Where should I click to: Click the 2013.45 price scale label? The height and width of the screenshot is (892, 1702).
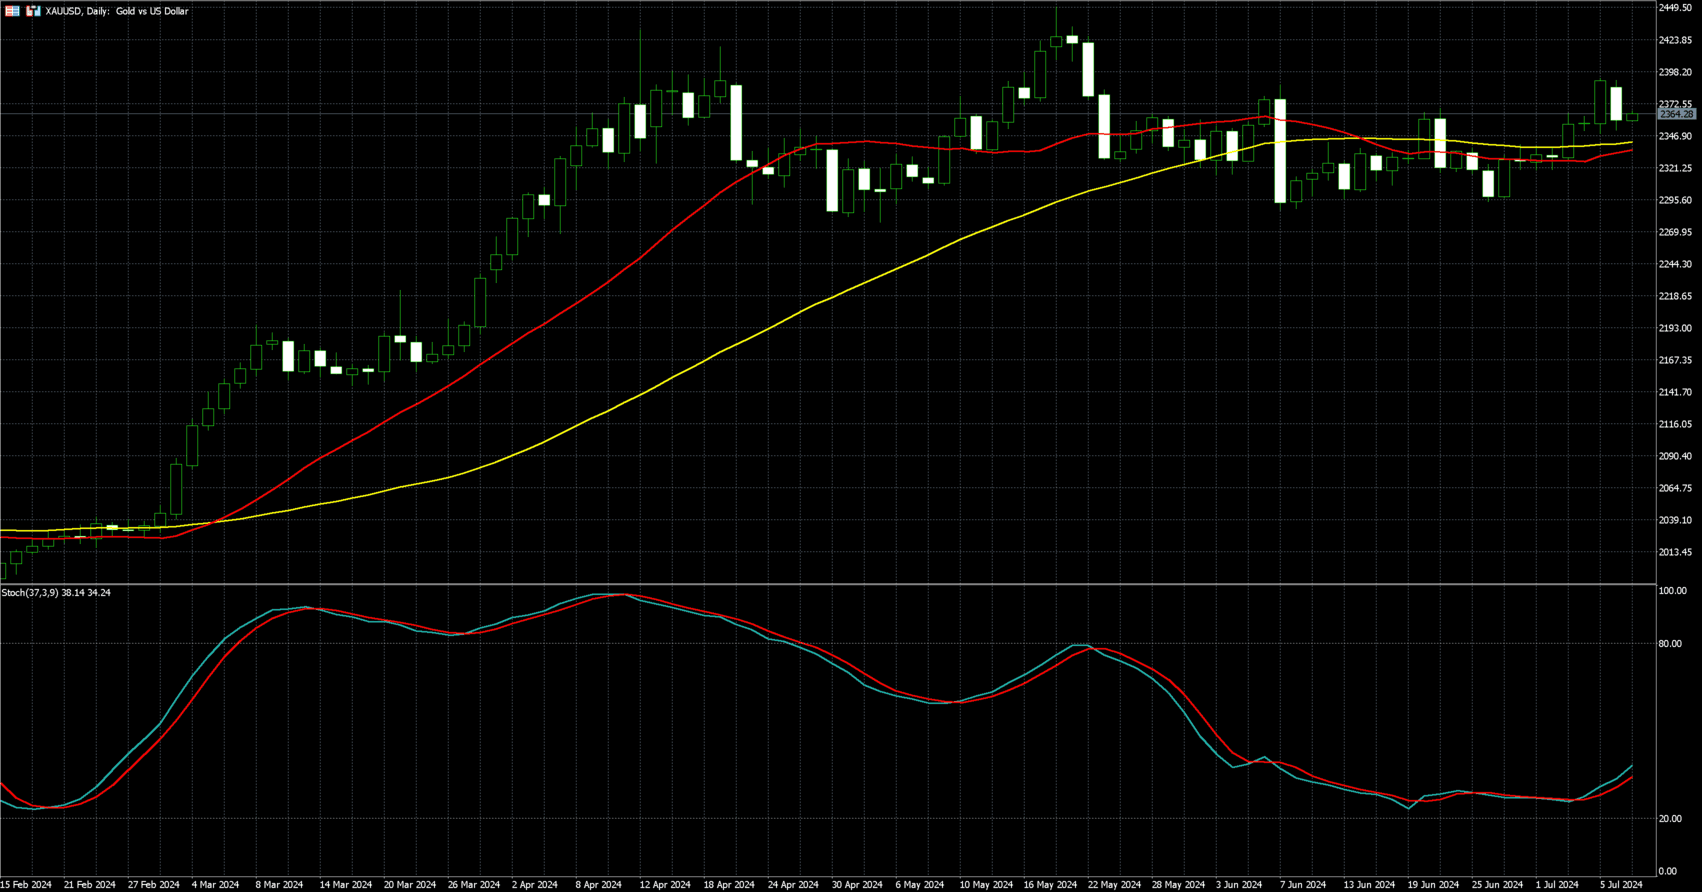click(1675, 552)
